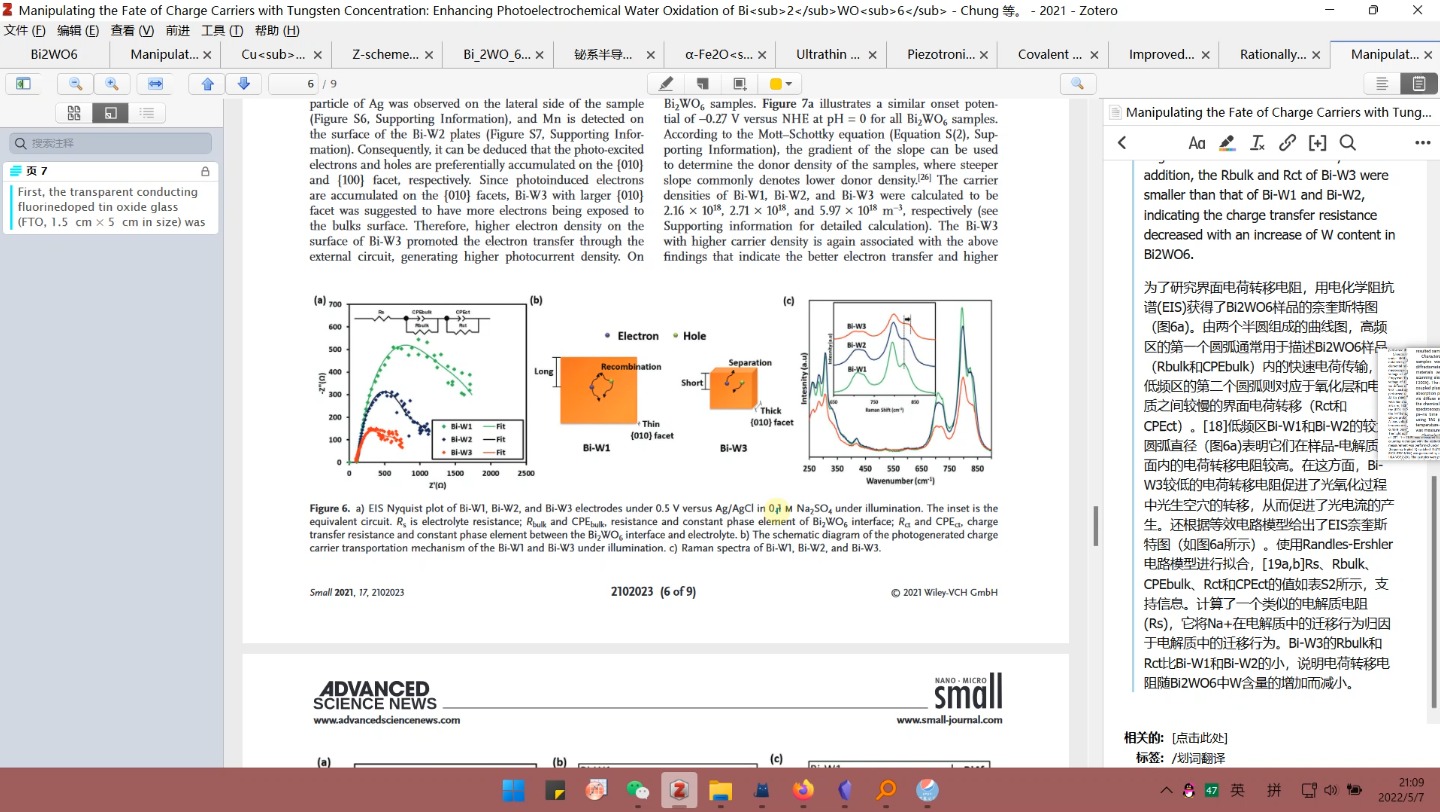Show page thumbnails in the left sidebar
Viewport: 1440px width, 812px height.
73,113
